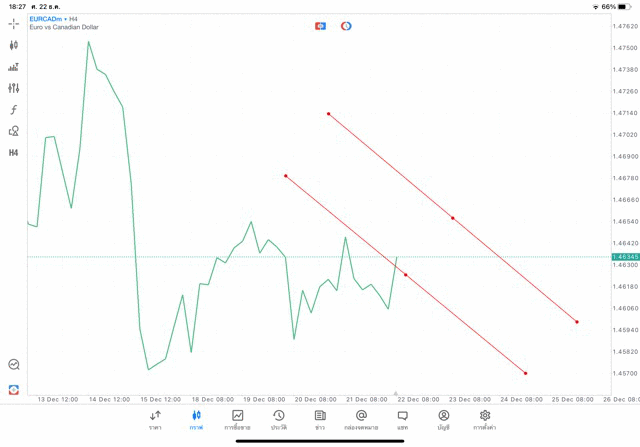Tap the colored square icon at bottom-left

(14, 389)
